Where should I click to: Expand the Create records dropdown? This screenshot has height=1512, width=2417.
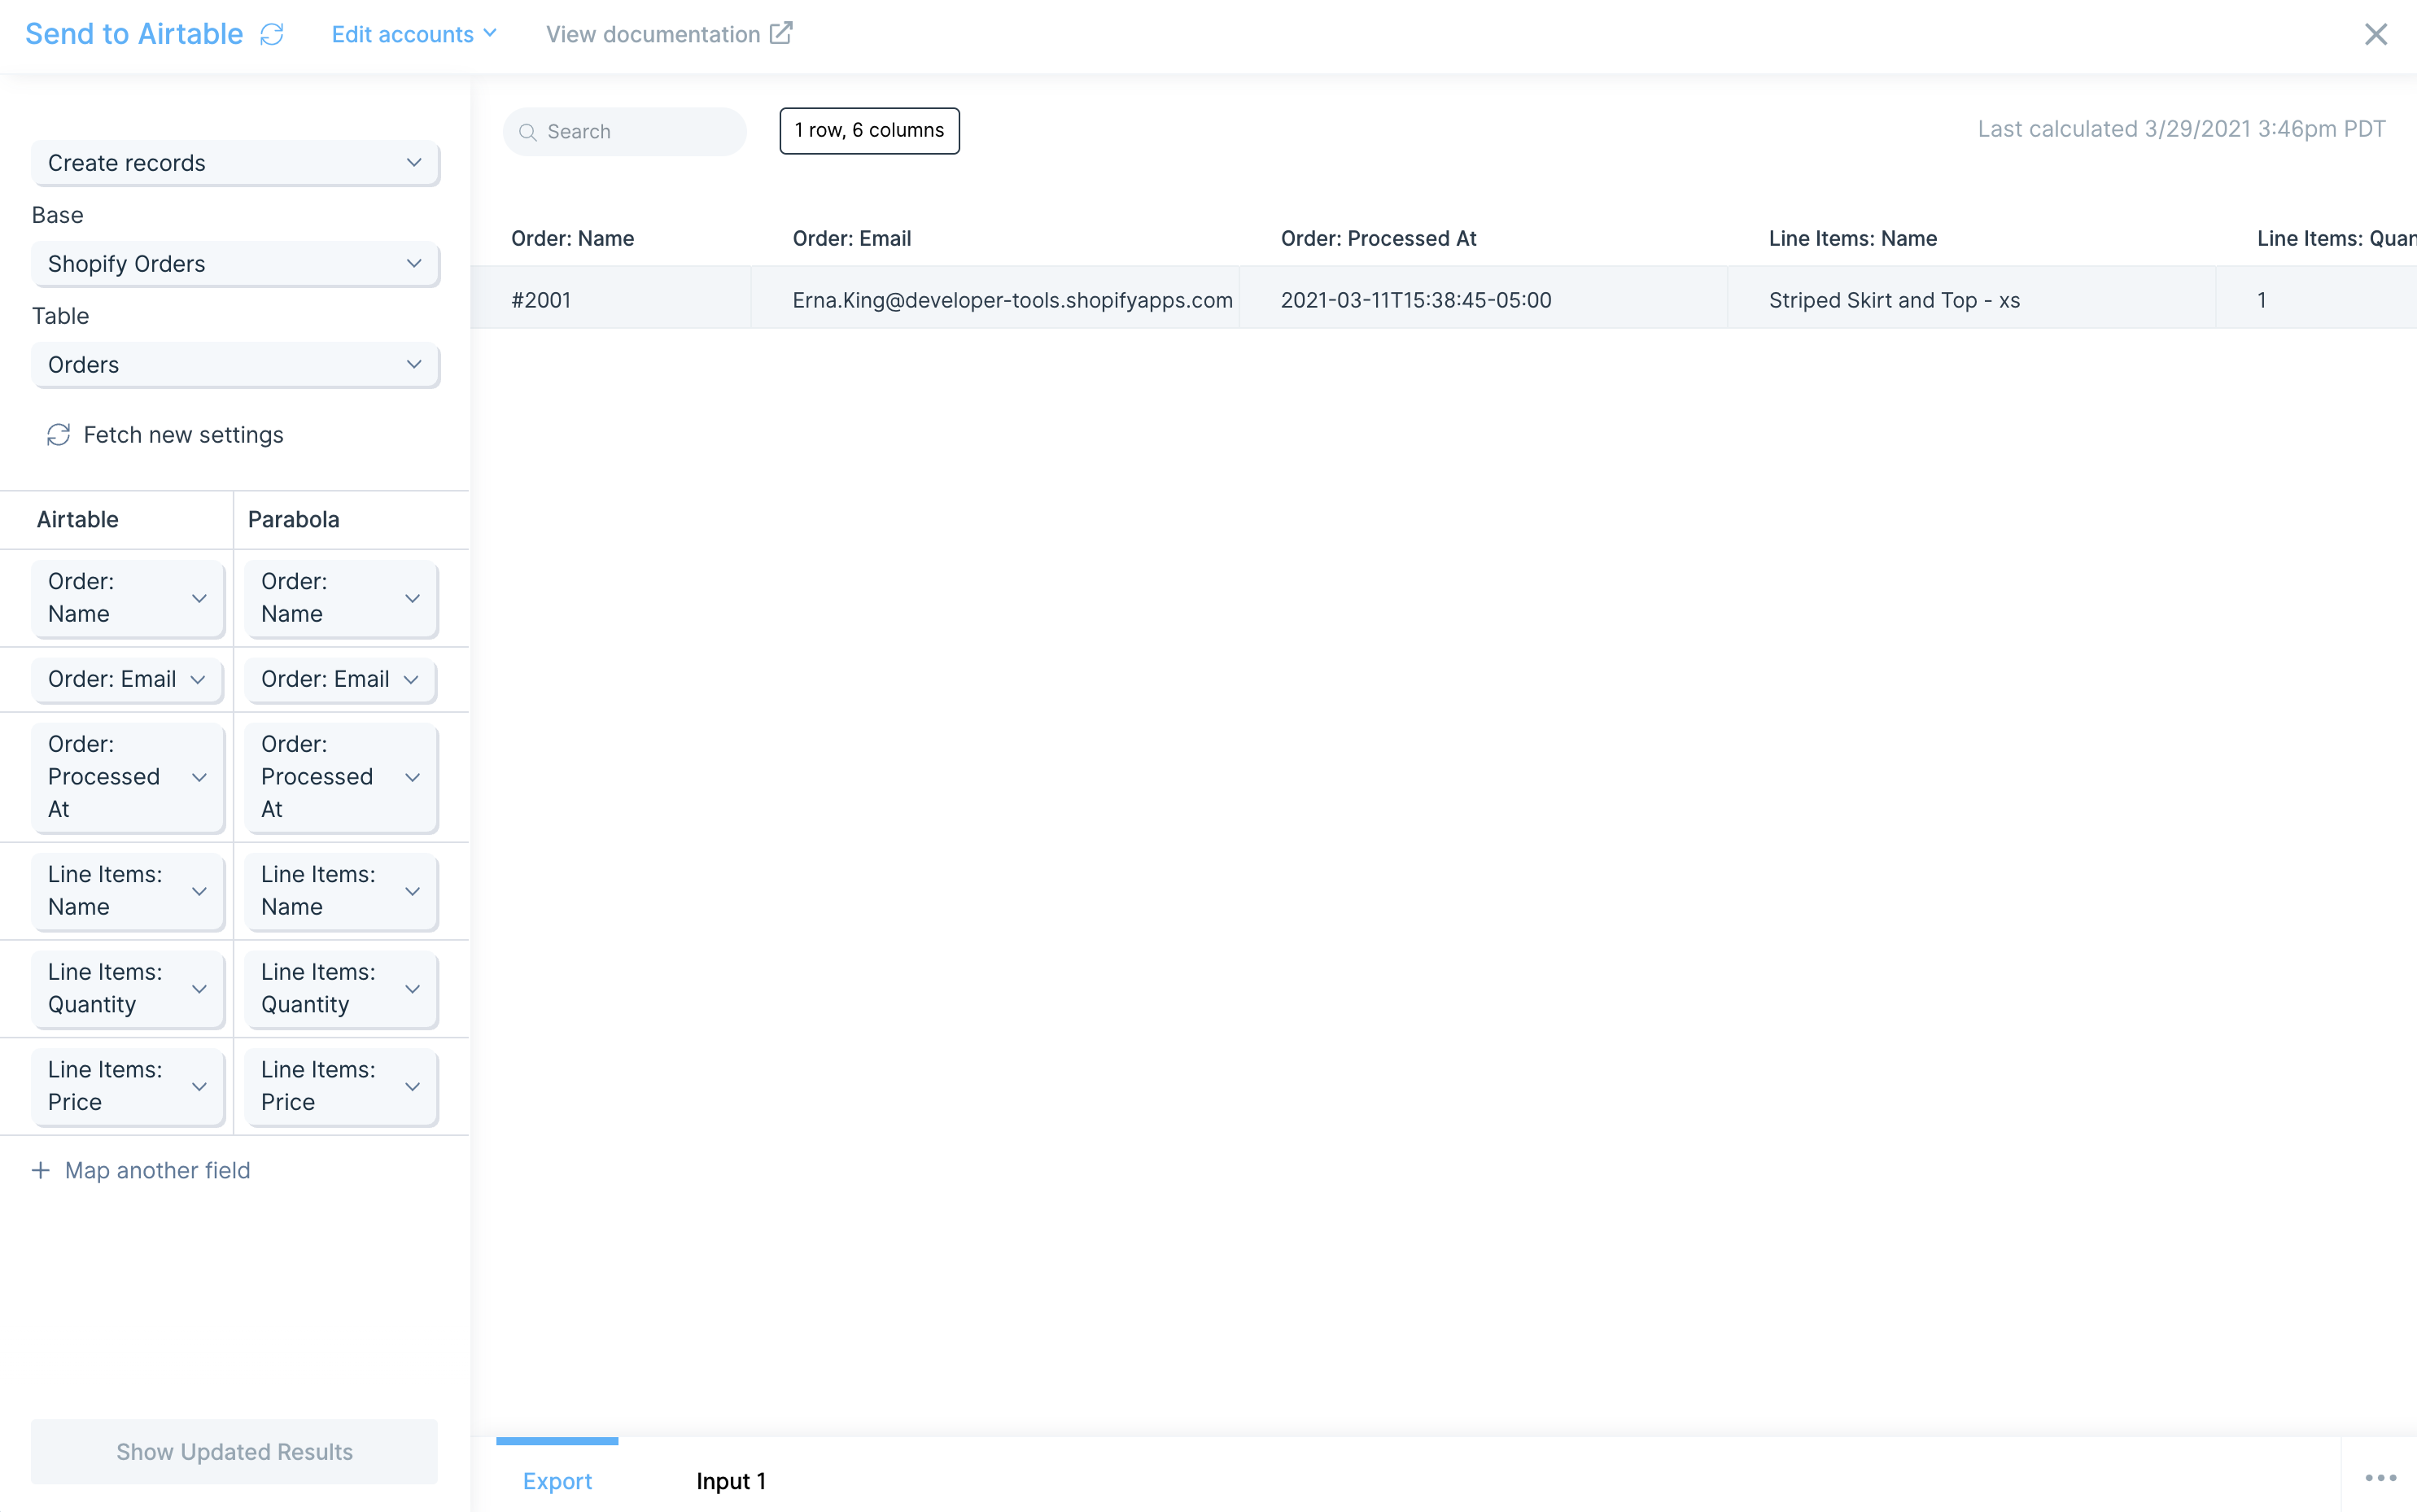point(235,163)
